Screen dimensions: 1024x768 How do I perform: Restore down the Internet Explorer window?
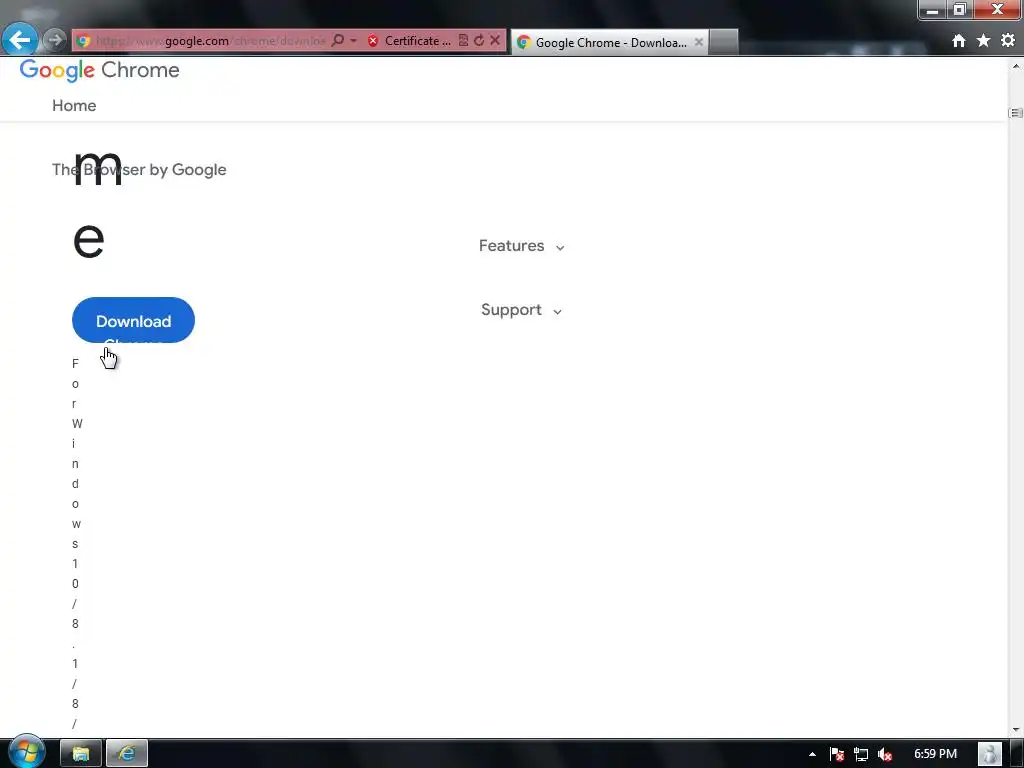(x=959, y=10)
